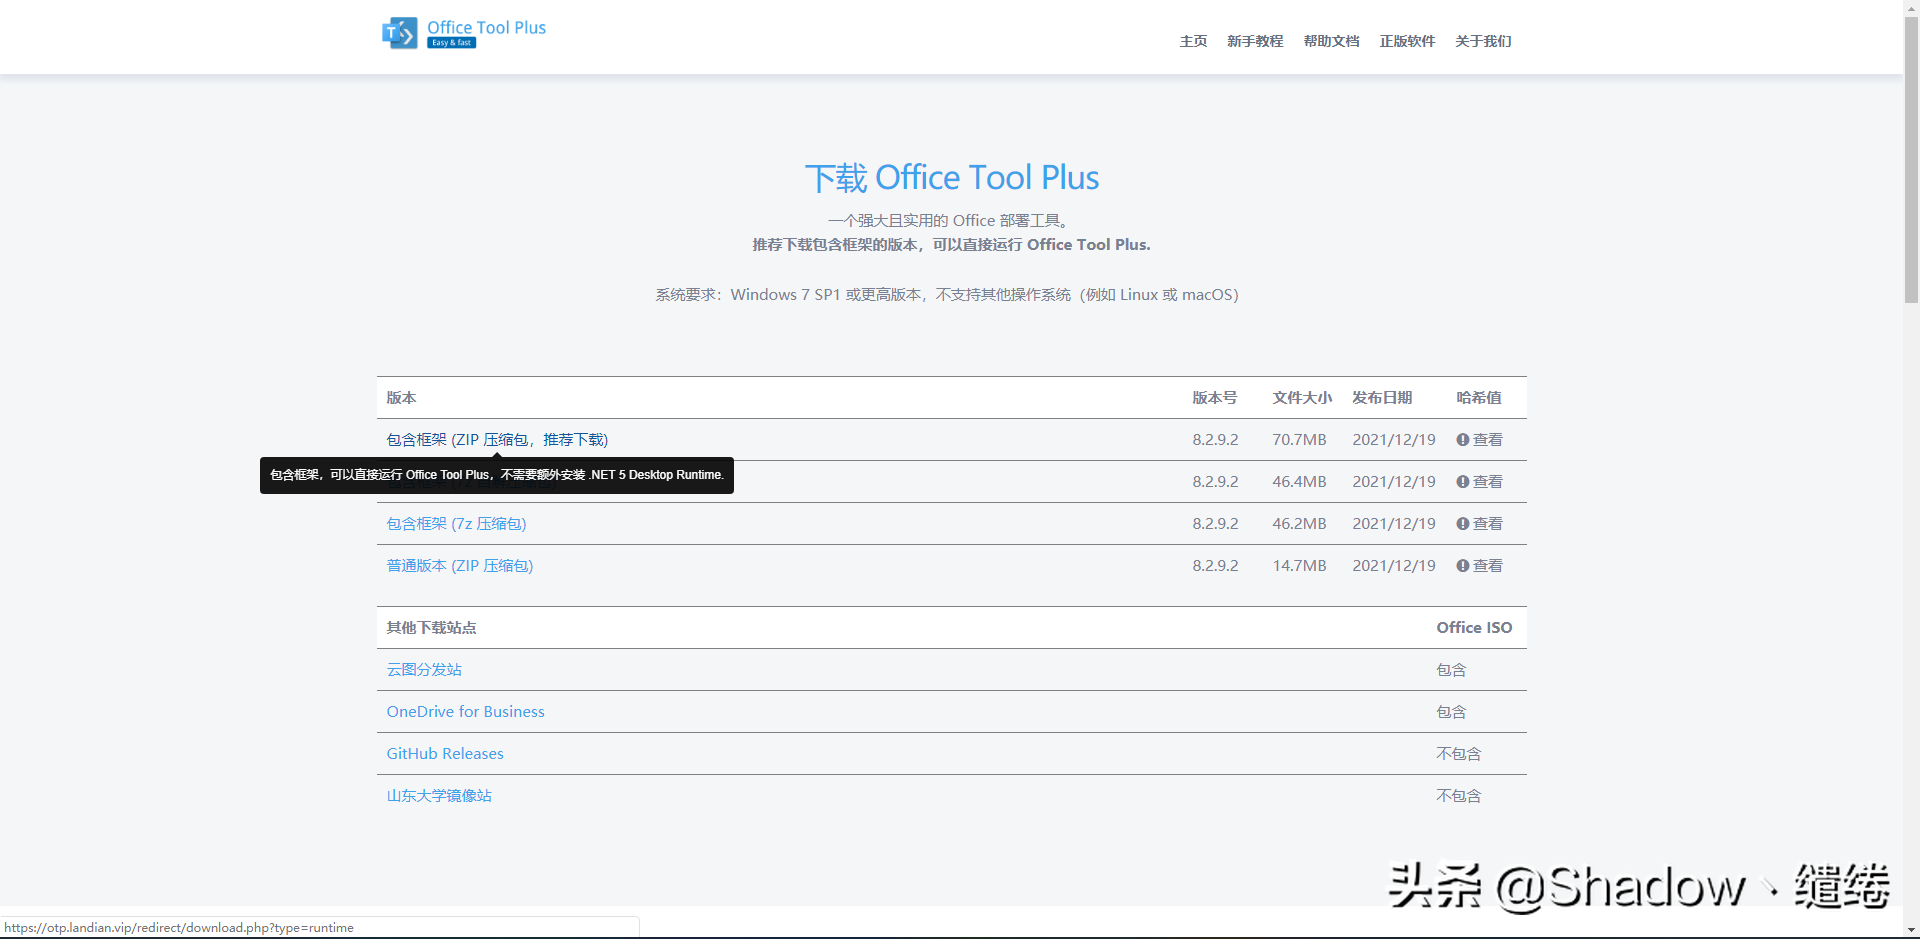Click 2021/12/19 date in 70.7MB row
Screen dimensions: 1920x939
pyautogui.click(x=1394, y=440)
